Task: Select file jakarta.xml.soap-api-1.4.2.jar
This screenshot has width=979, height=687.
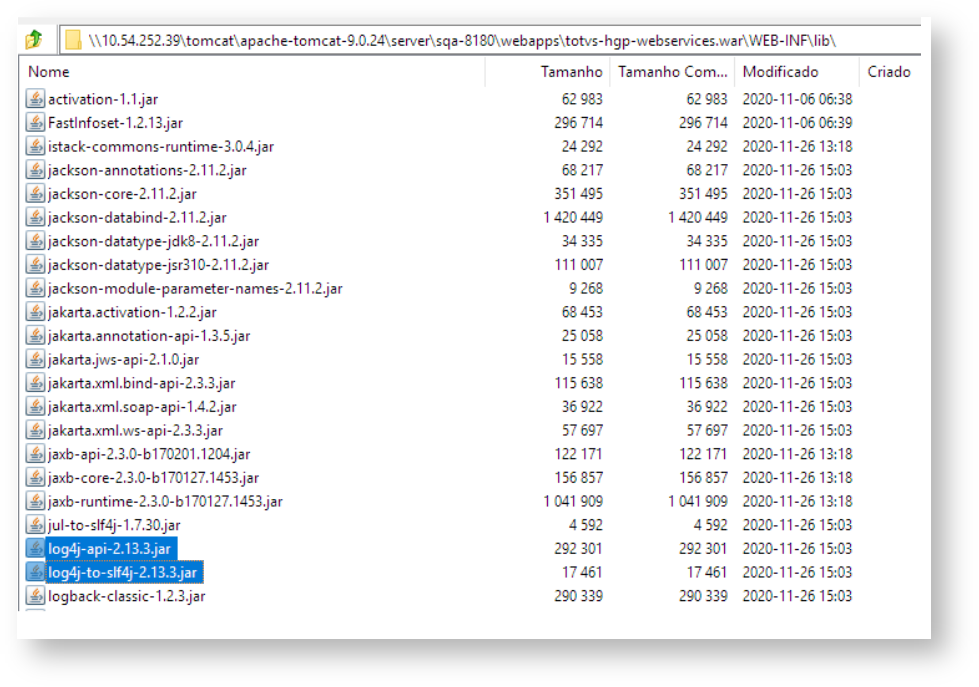Action: coord(142,407)
